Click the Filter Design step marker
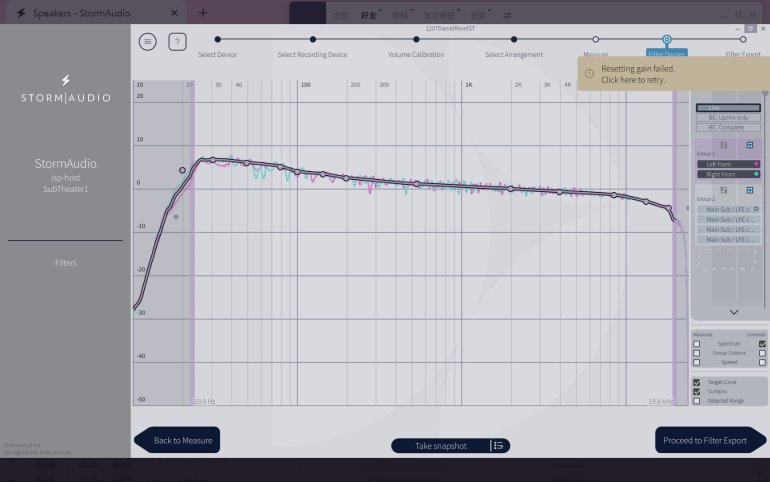Viewport: 770px width, 482px height. click(x=667, y=40)
